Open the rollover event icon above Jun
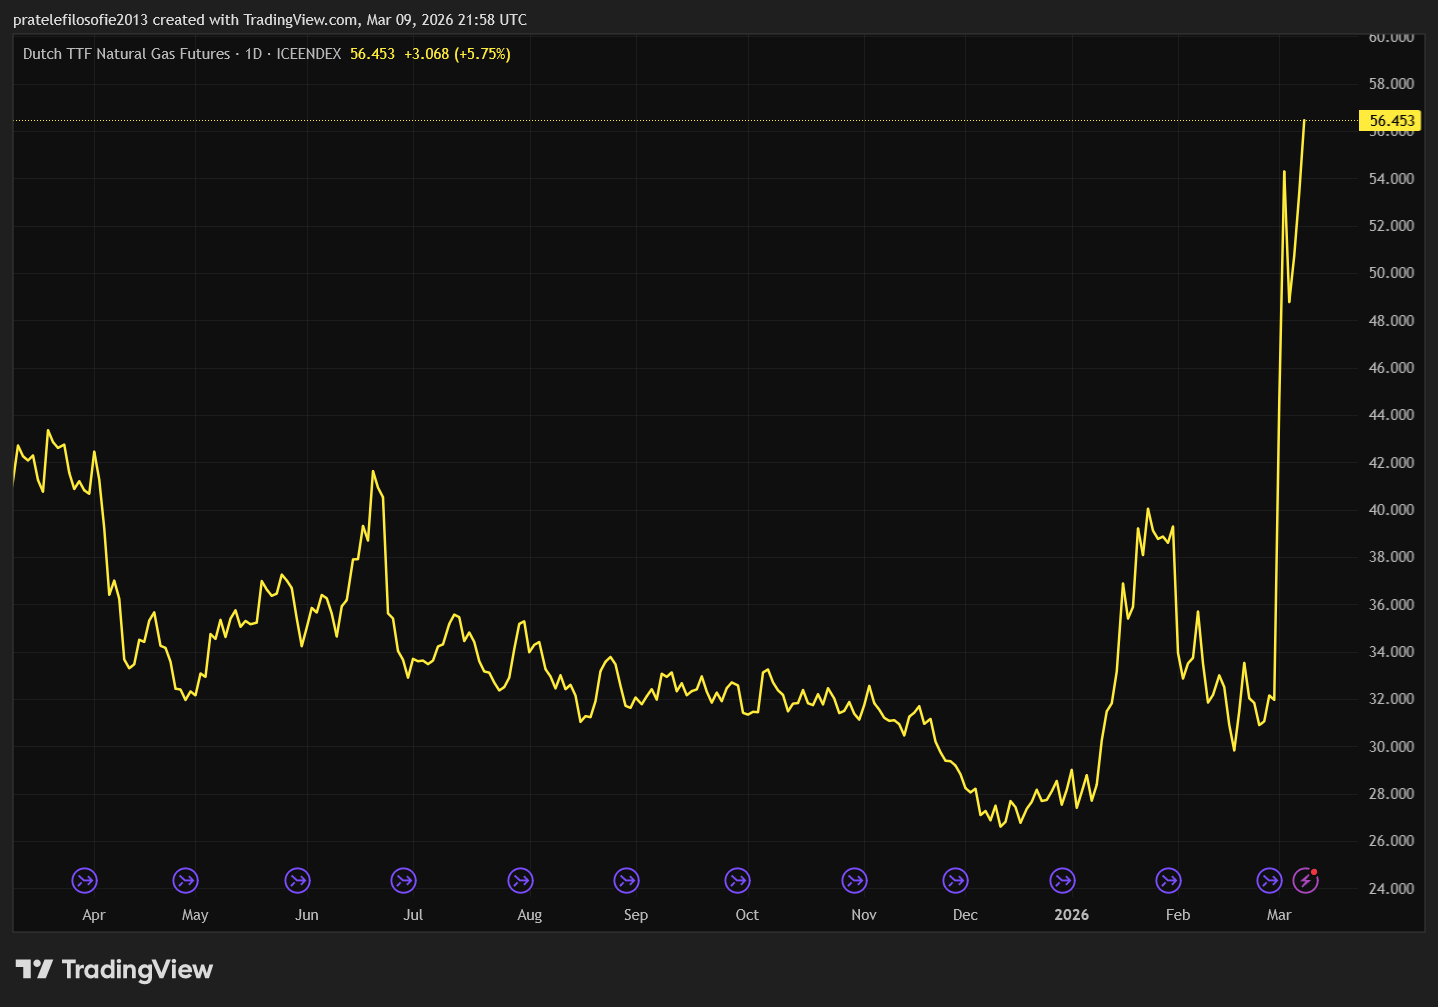The width and height of the screenshot is (1438, 1007). point(297,881)
